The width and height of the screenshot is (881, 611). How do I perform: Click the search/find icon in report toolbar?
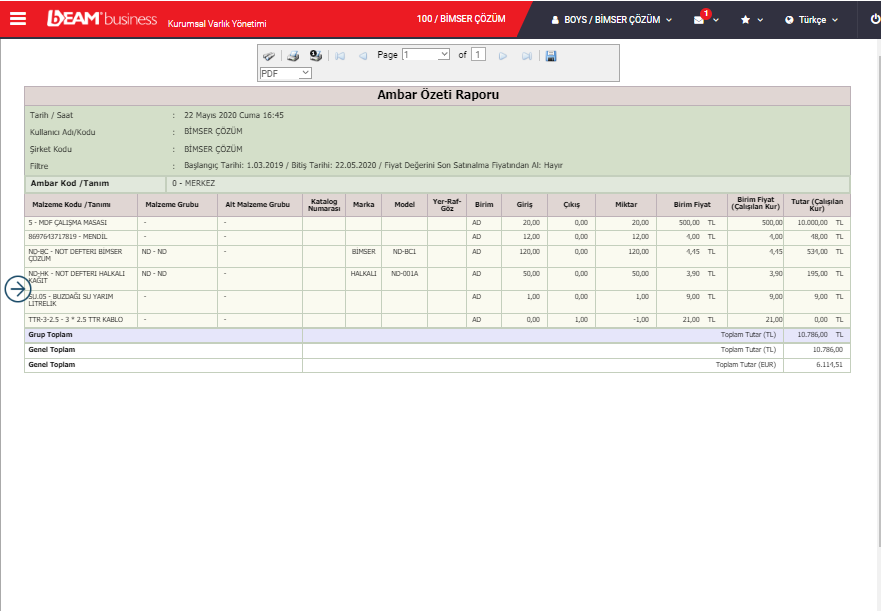269,56
